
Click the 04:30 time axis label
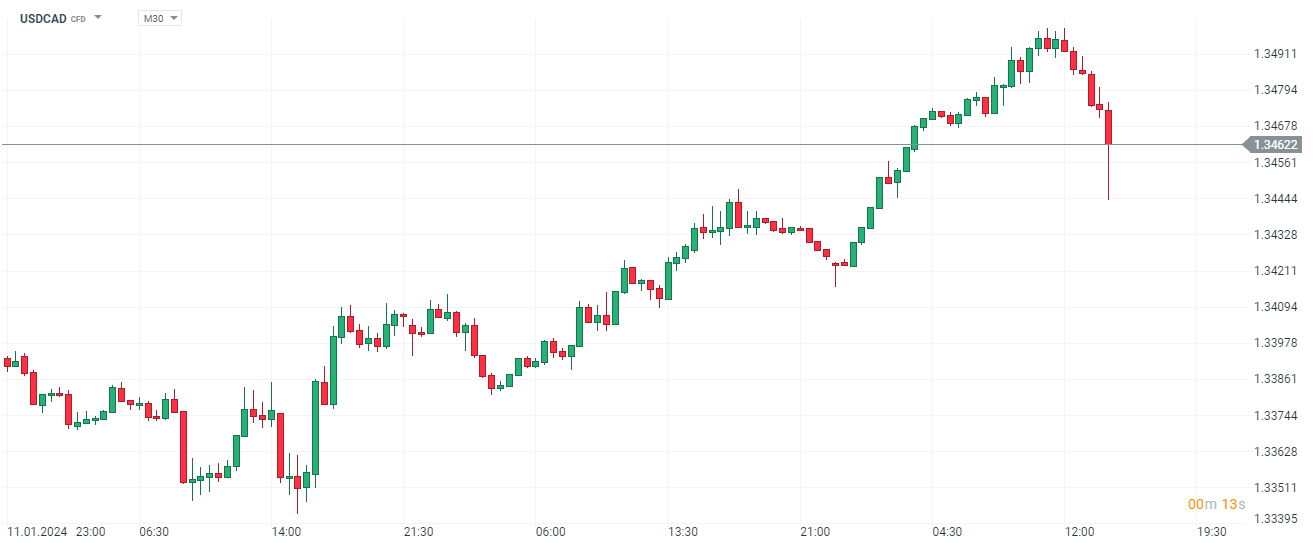pos(947,531)
